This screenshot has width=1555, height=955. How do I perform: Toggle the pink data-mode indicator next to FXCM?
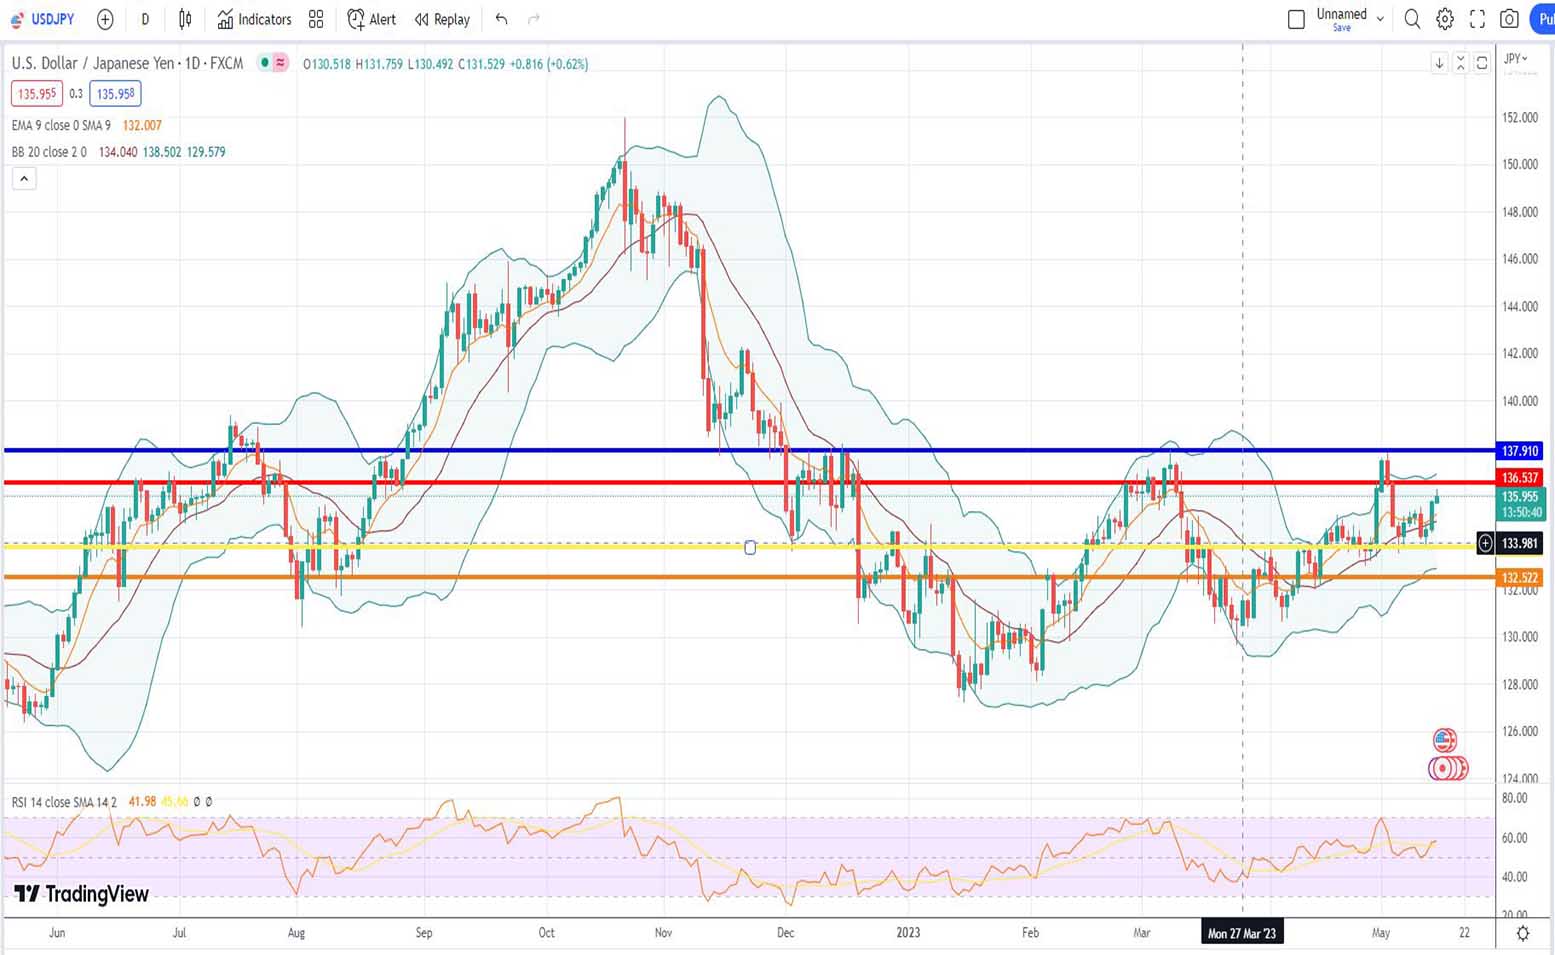(280, 63)
